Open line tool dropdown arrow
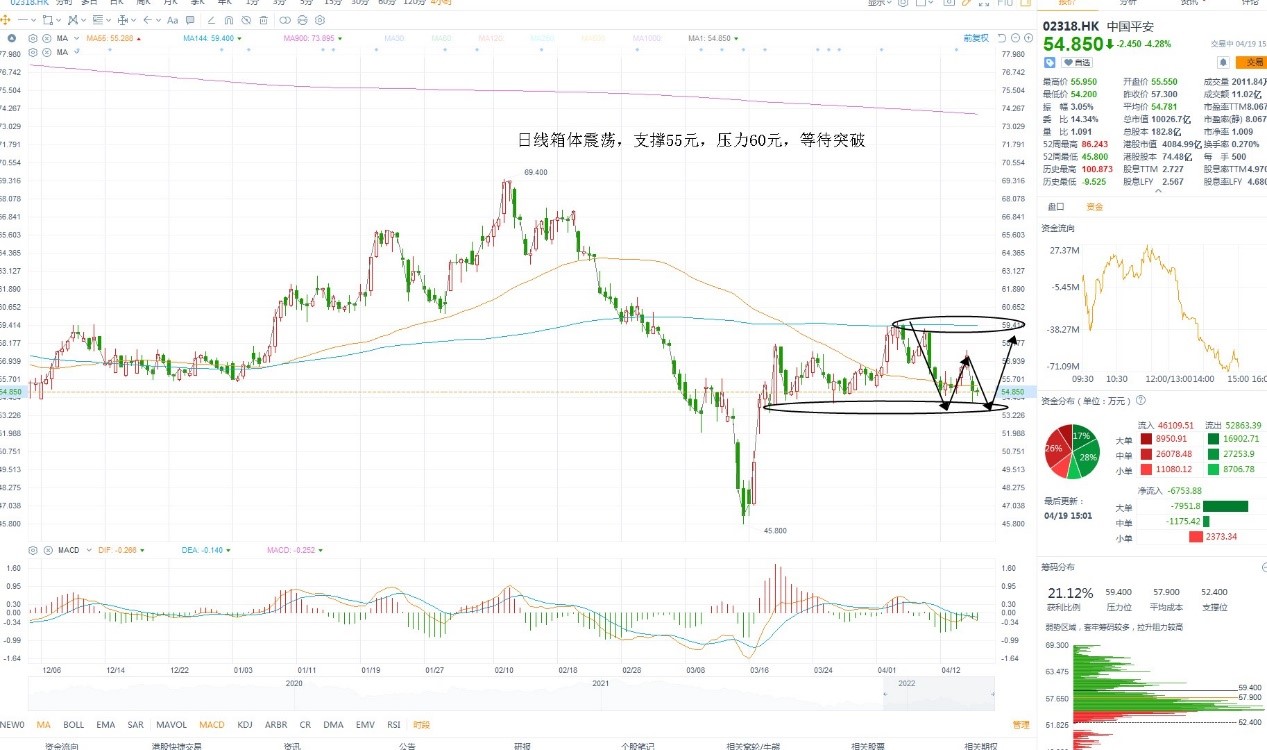Screen dimensions: 1267x750 pyautogui.click(x=33, y=20)
